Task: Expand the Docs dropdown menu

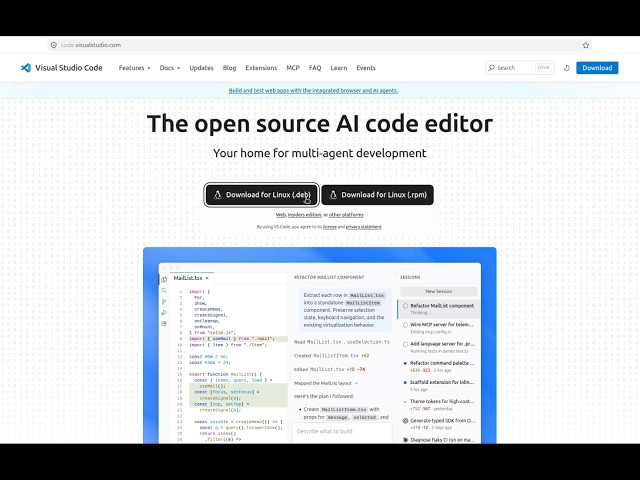Action: pos(169,68)
